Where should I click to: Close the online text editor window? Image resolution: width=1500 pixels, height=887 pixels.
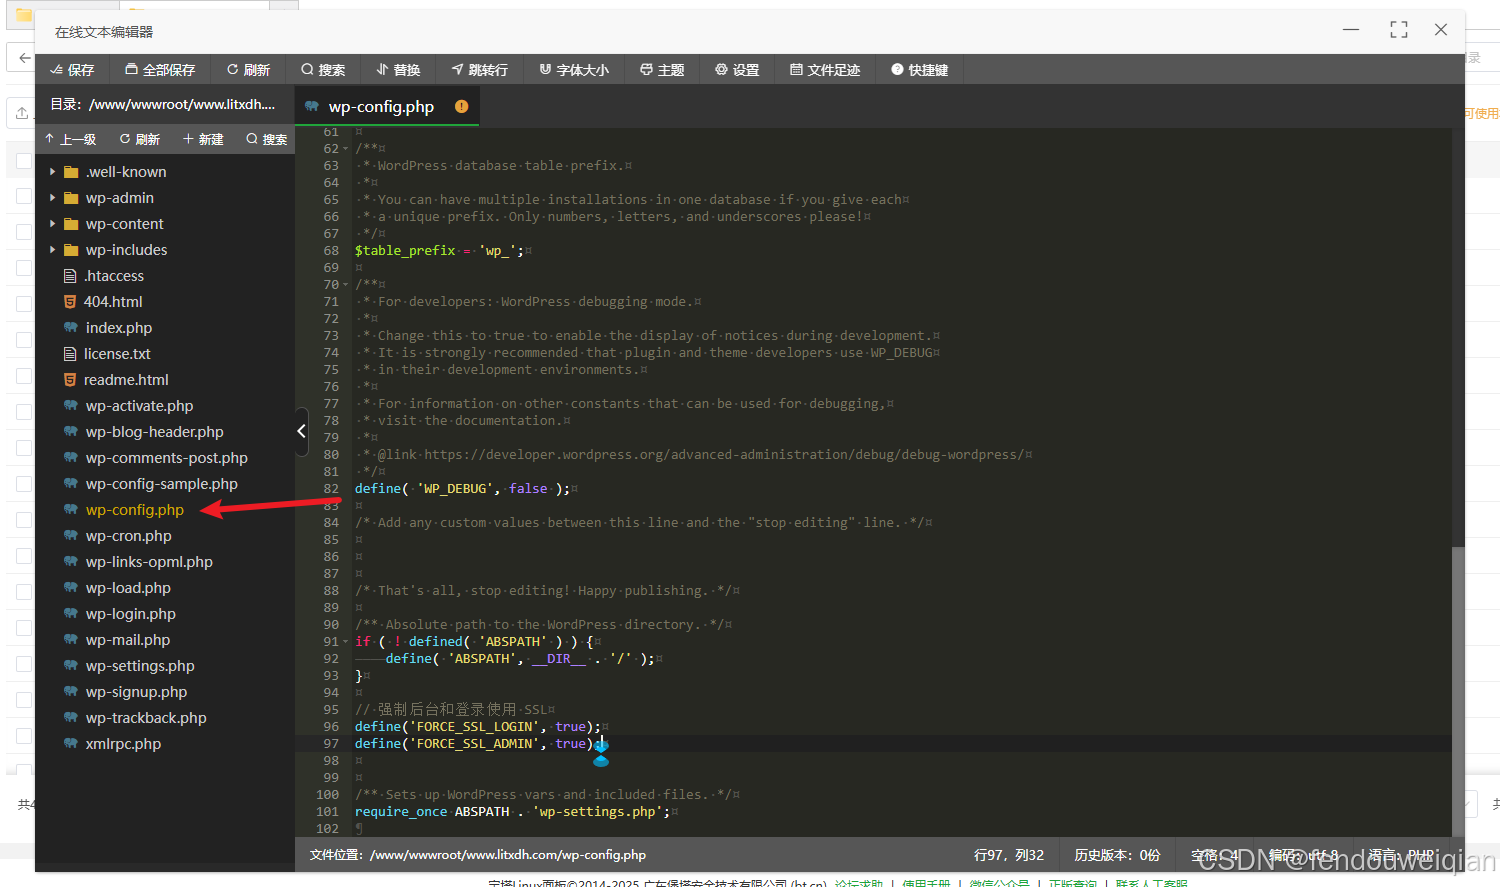point(1441,30)
